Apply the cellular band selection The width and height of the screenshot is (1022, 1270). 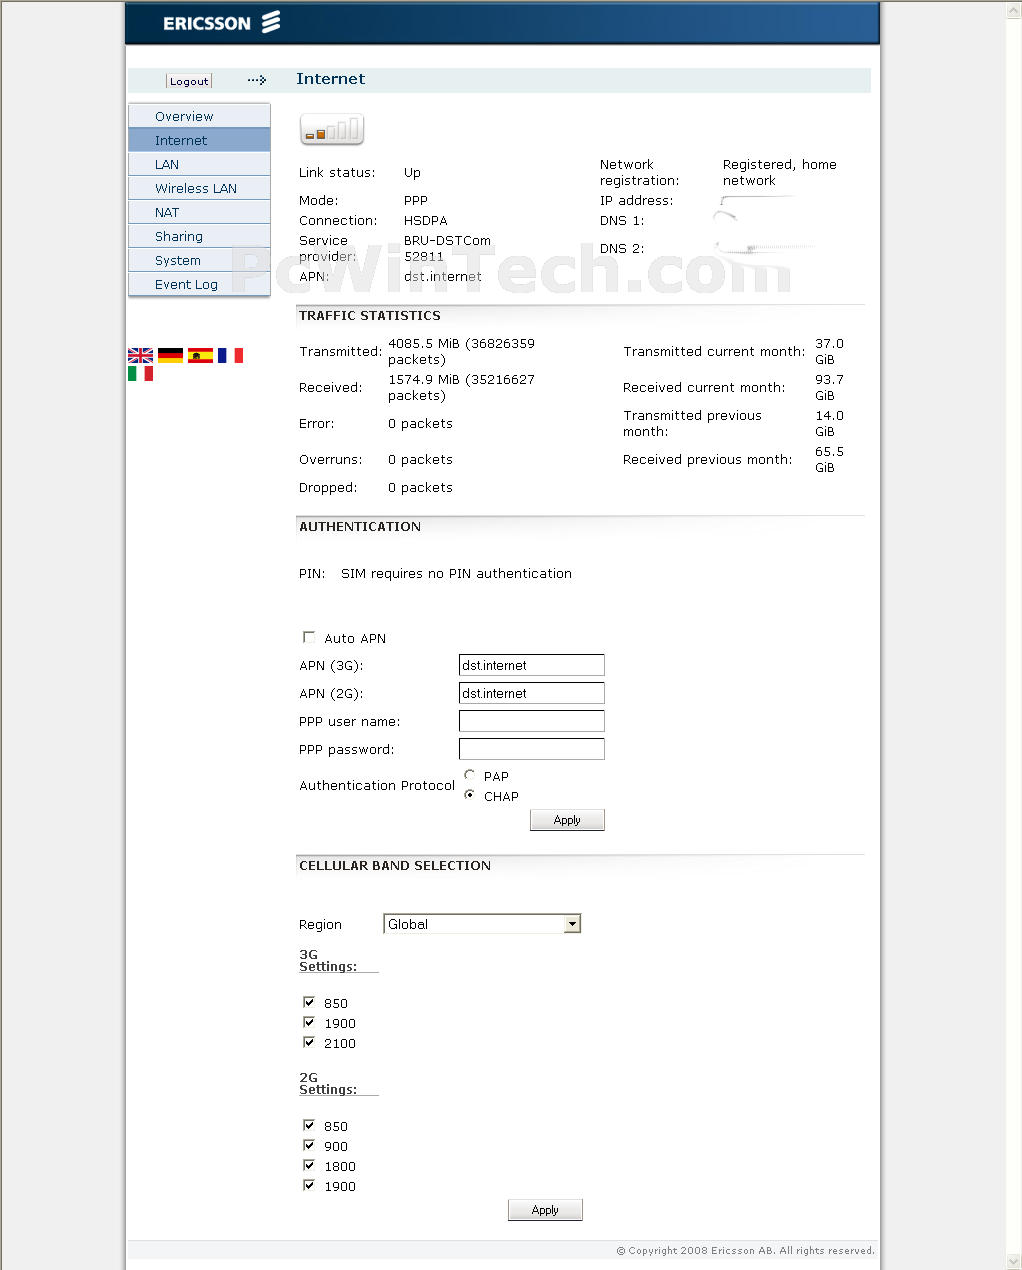[x=545, y=1210]
